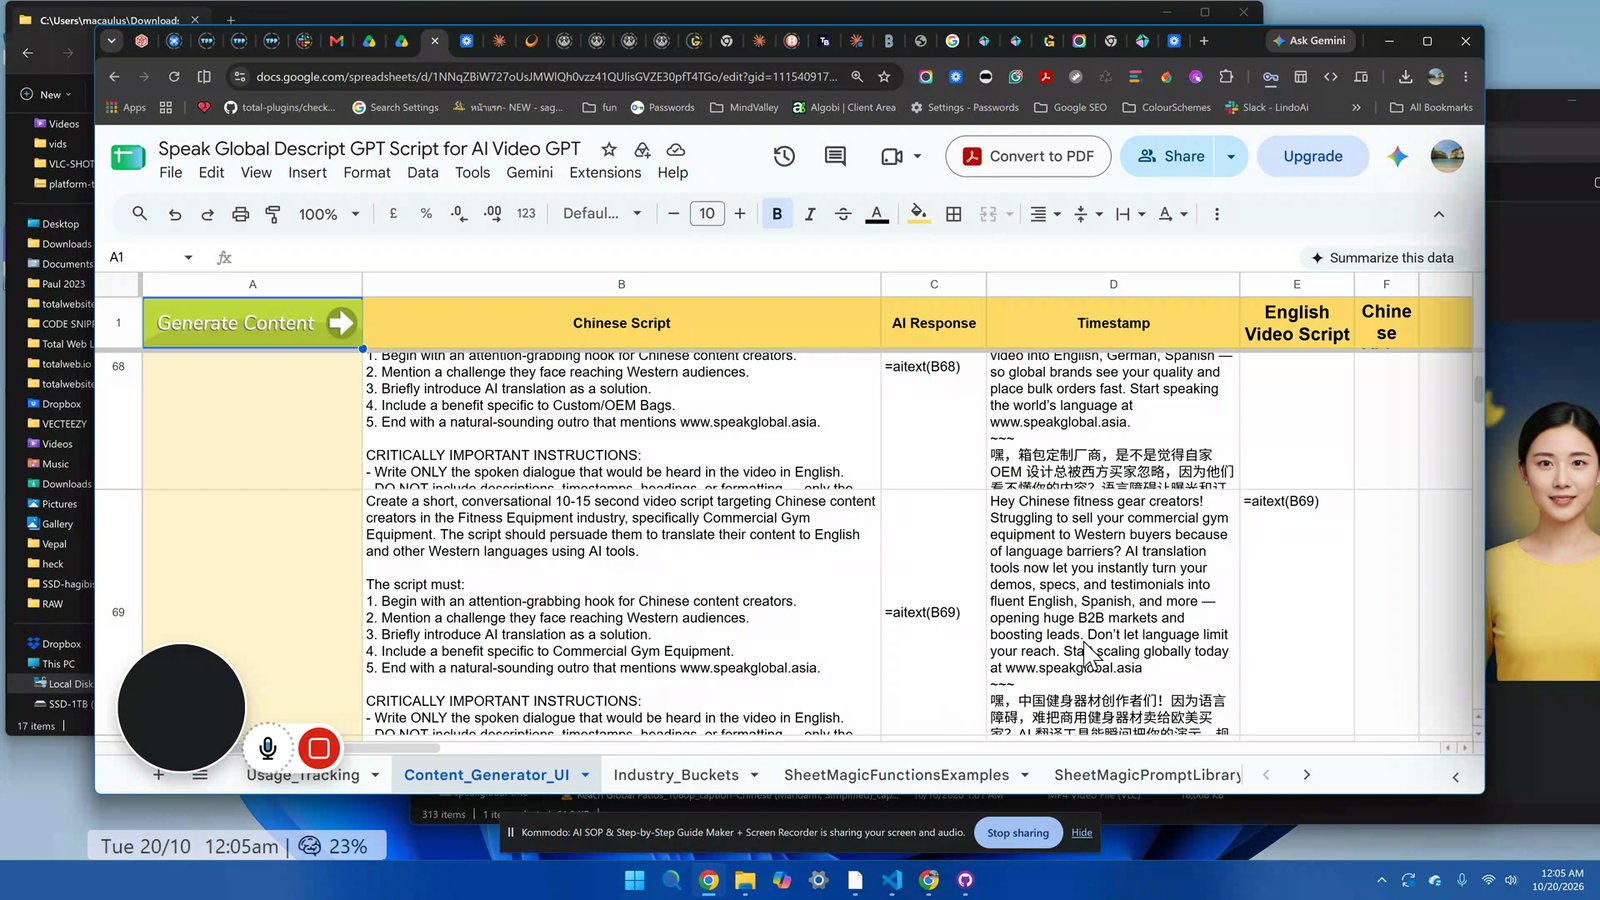Open File Explorer on the taskbar
This screenshot has height=900, width=1600.
click(745, 880)
